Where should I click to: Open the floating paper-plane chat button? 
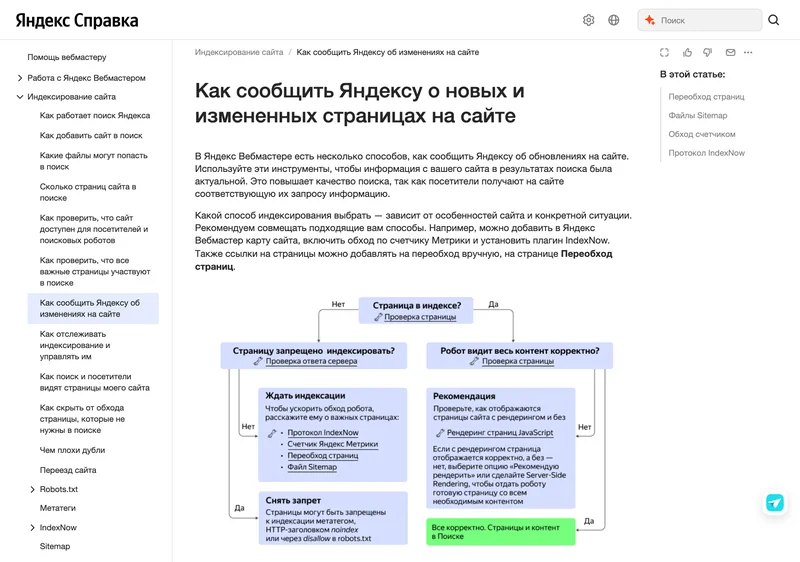pyautogui.click(x=774, y=503)
